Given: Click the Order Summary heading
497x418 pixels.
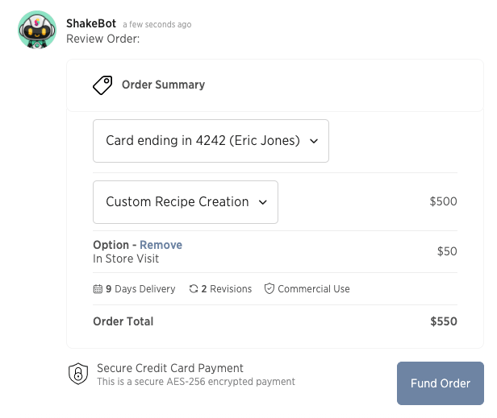Looking at the screenshot, I should coord(163,85).
